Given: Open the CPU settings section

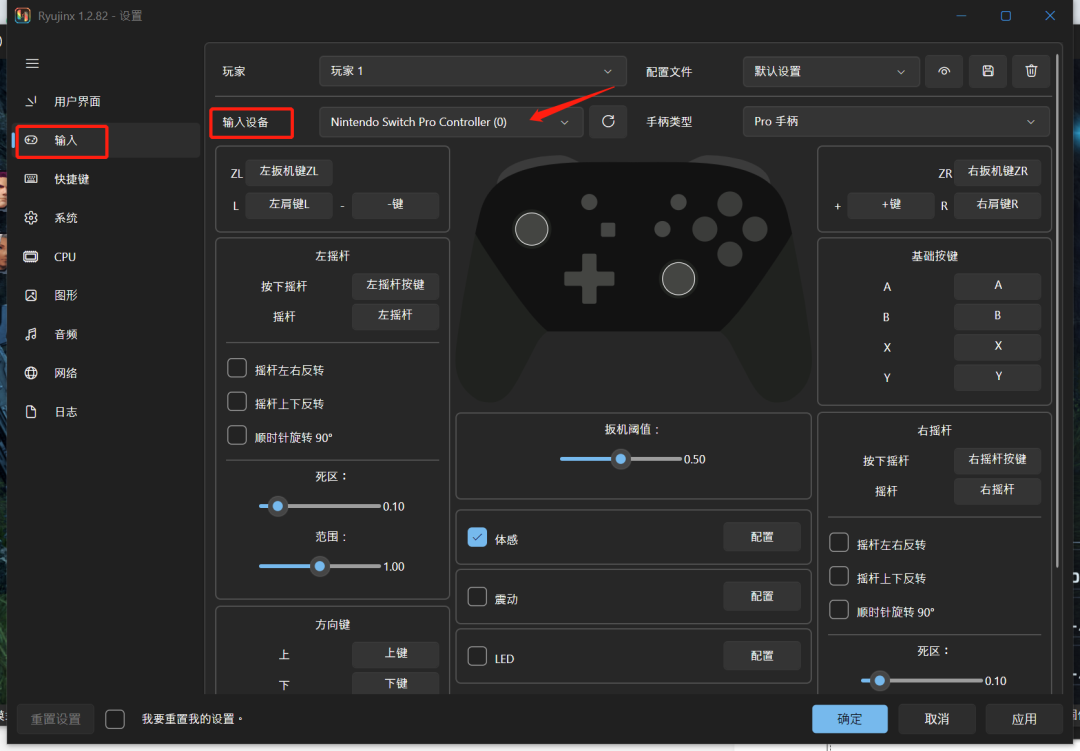Looking at the screenshot, I should point(65,257).
